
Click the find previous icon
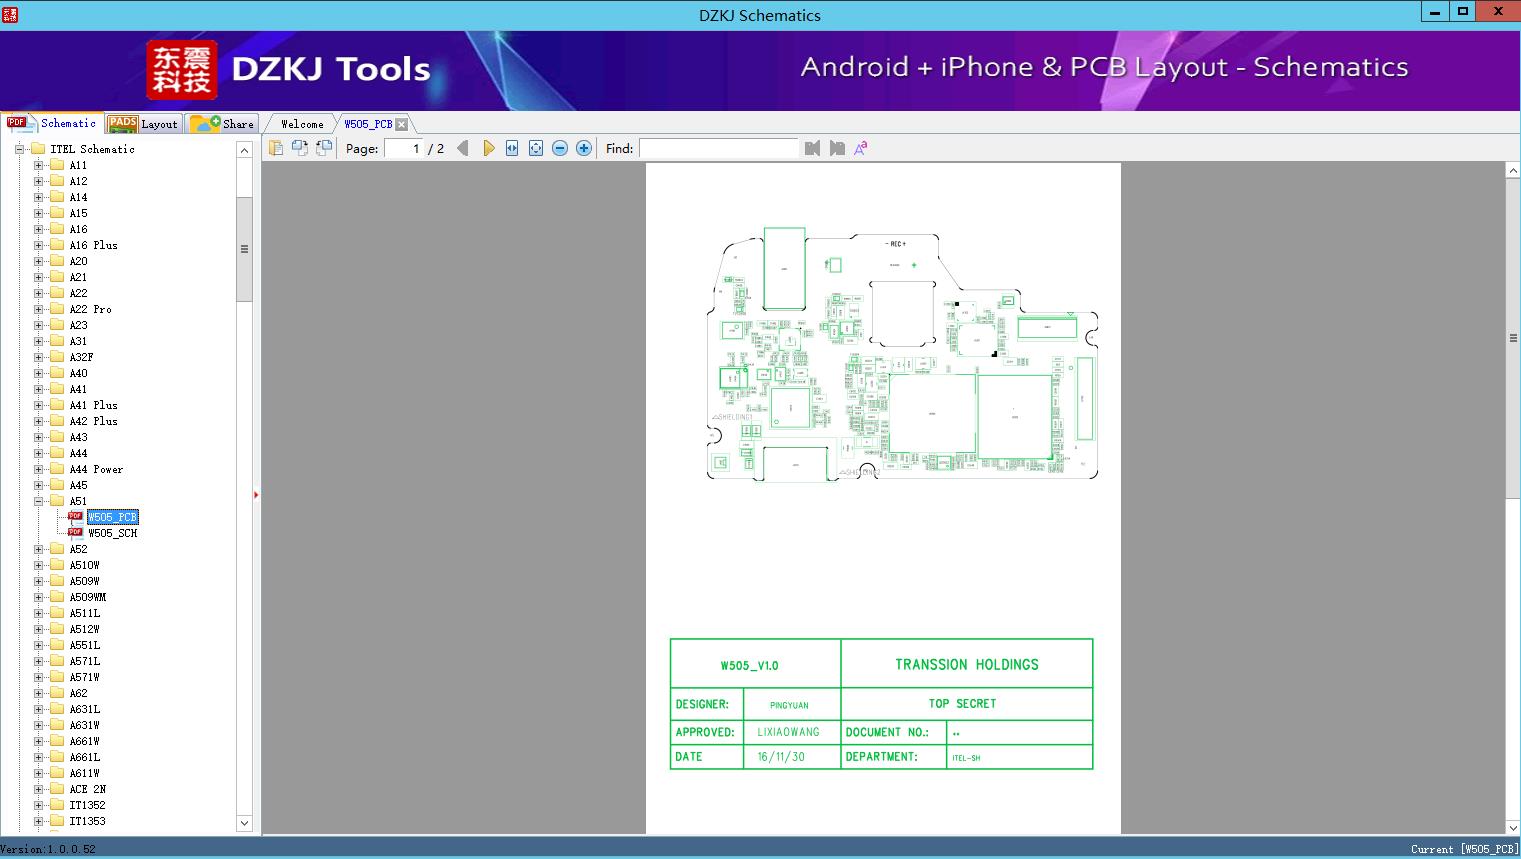[x=812, y=148]
